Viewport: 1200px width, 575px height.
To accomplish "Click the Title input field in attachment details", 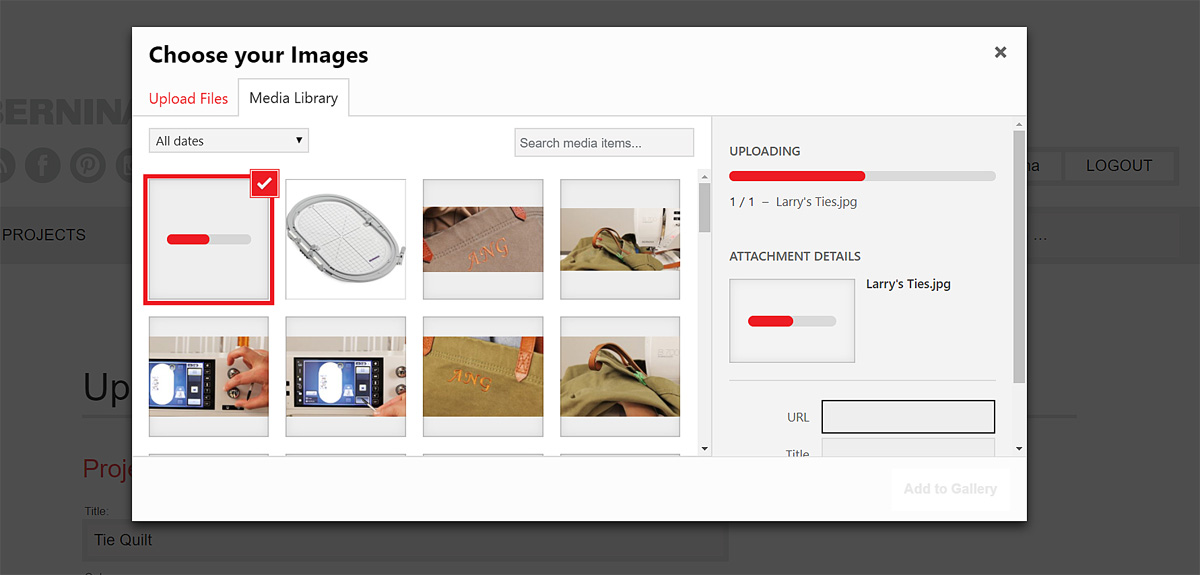I will (908, 447).
